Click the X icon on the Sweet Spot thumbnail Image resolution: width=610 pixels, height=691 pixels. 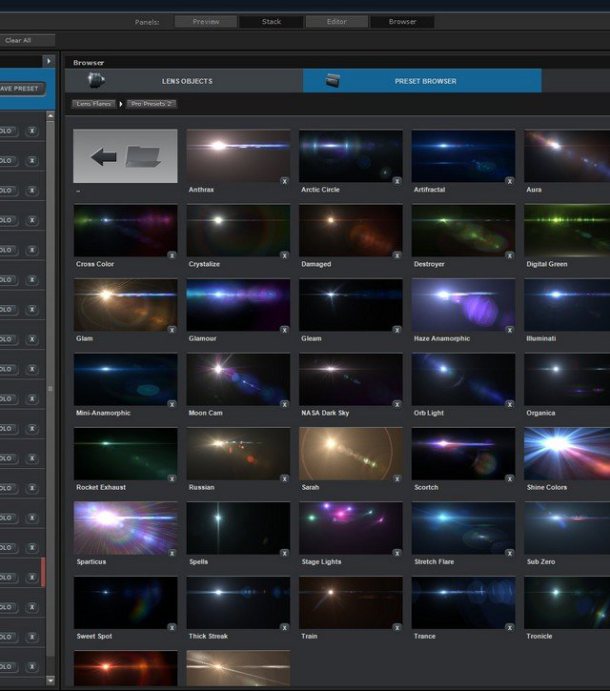click(x=172, y=628)
